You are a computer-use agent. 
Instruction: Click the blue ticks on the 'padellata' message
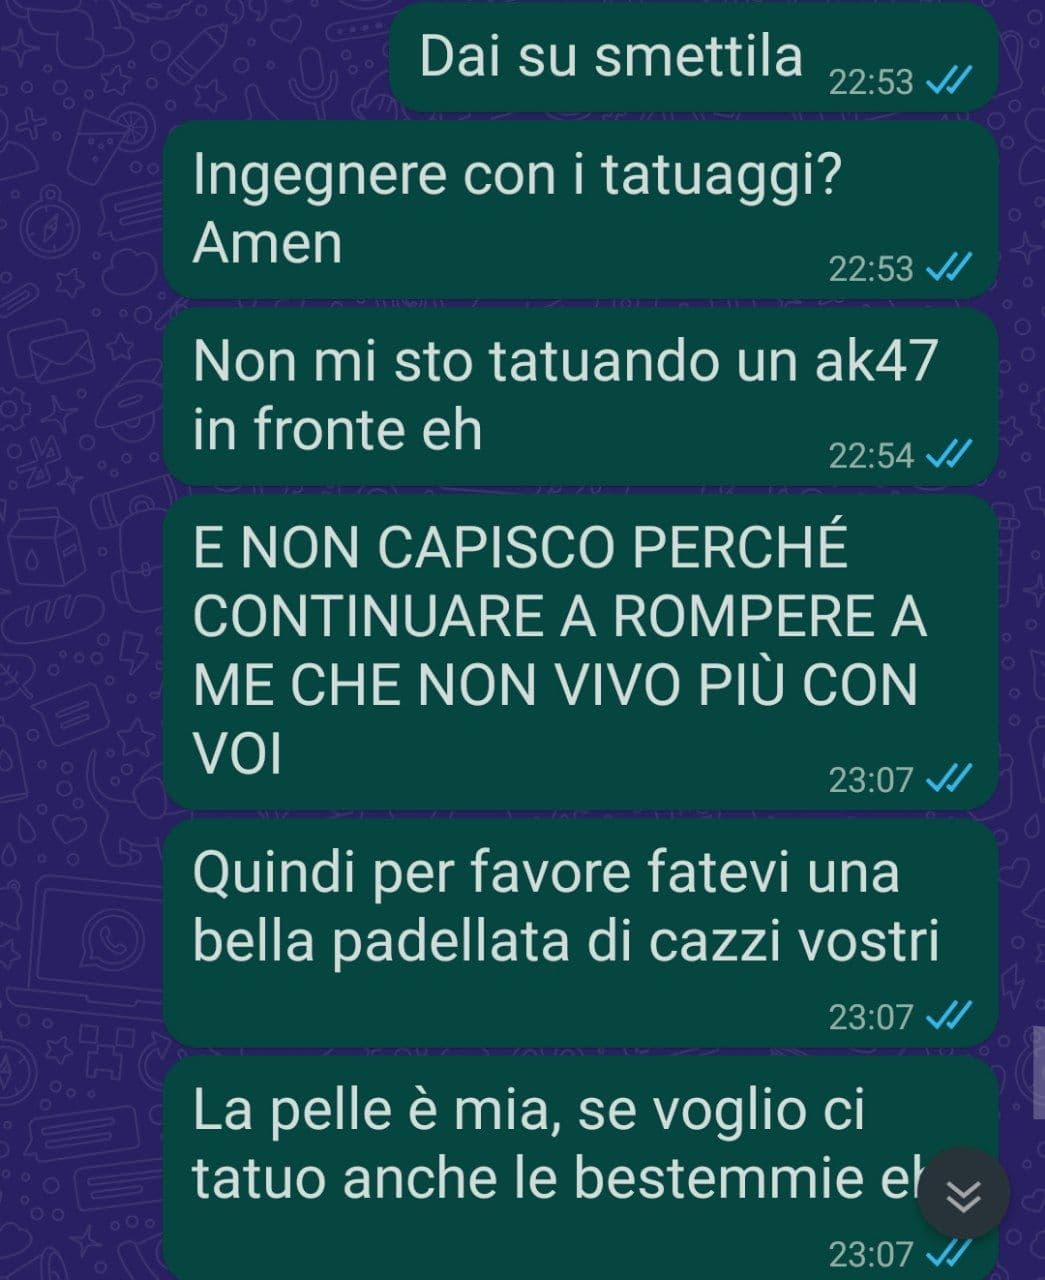(x=945, y=1017)
